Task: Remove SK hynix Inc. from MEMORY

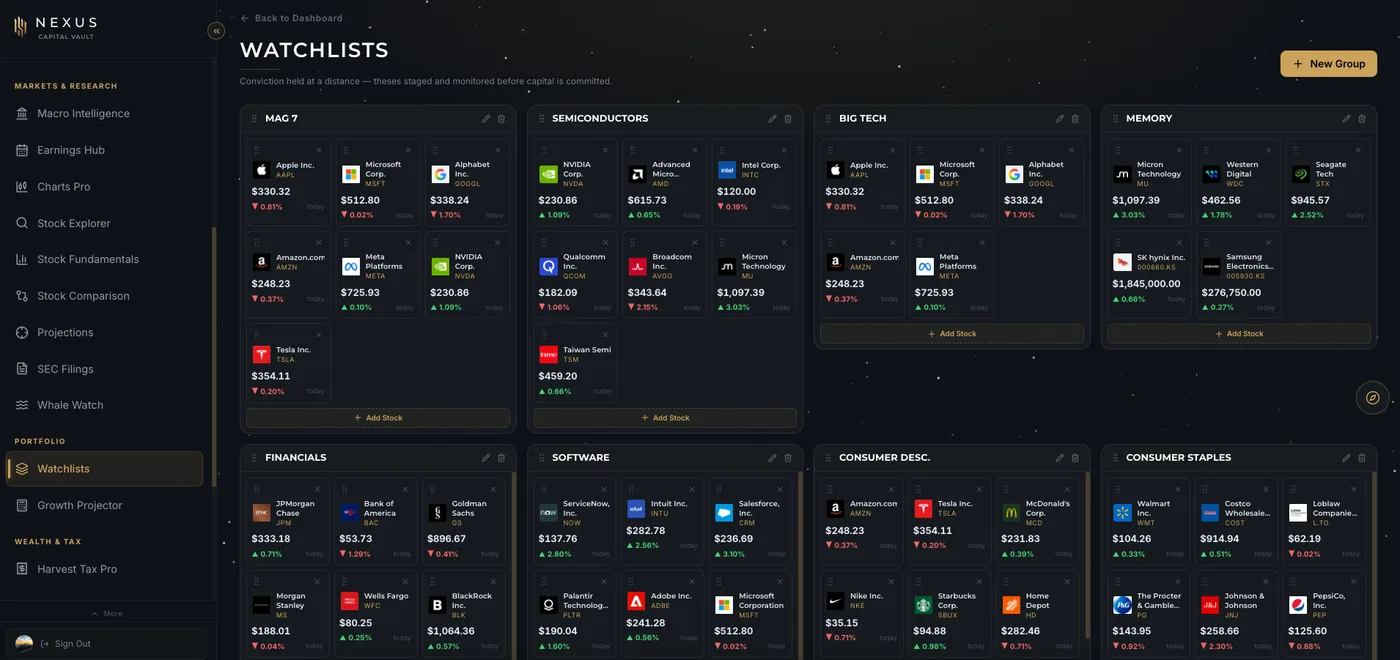Action: click(1180, 242)
